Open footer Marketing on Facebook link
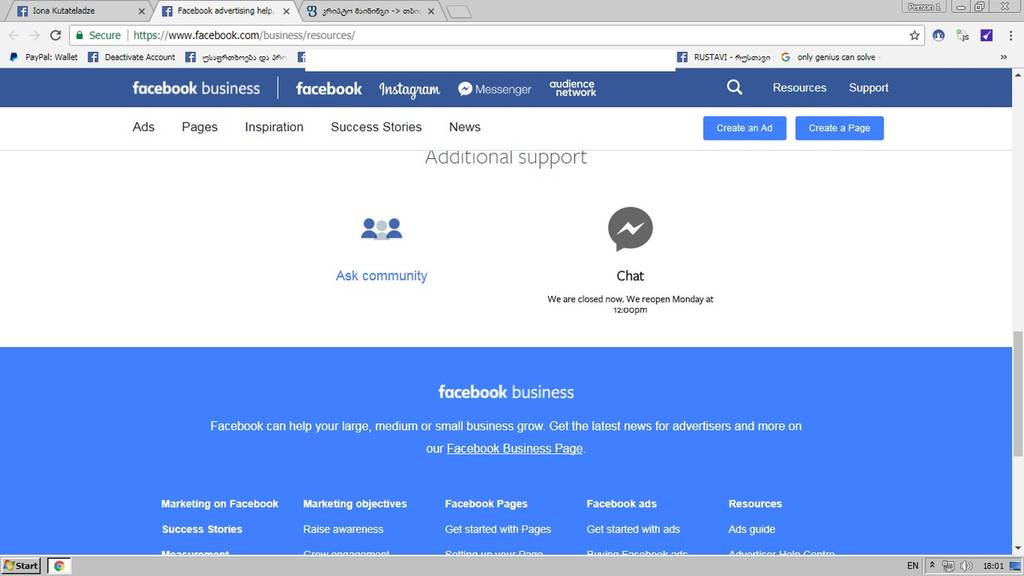The height and width of the screenshot is (576, 1024). 219,504
